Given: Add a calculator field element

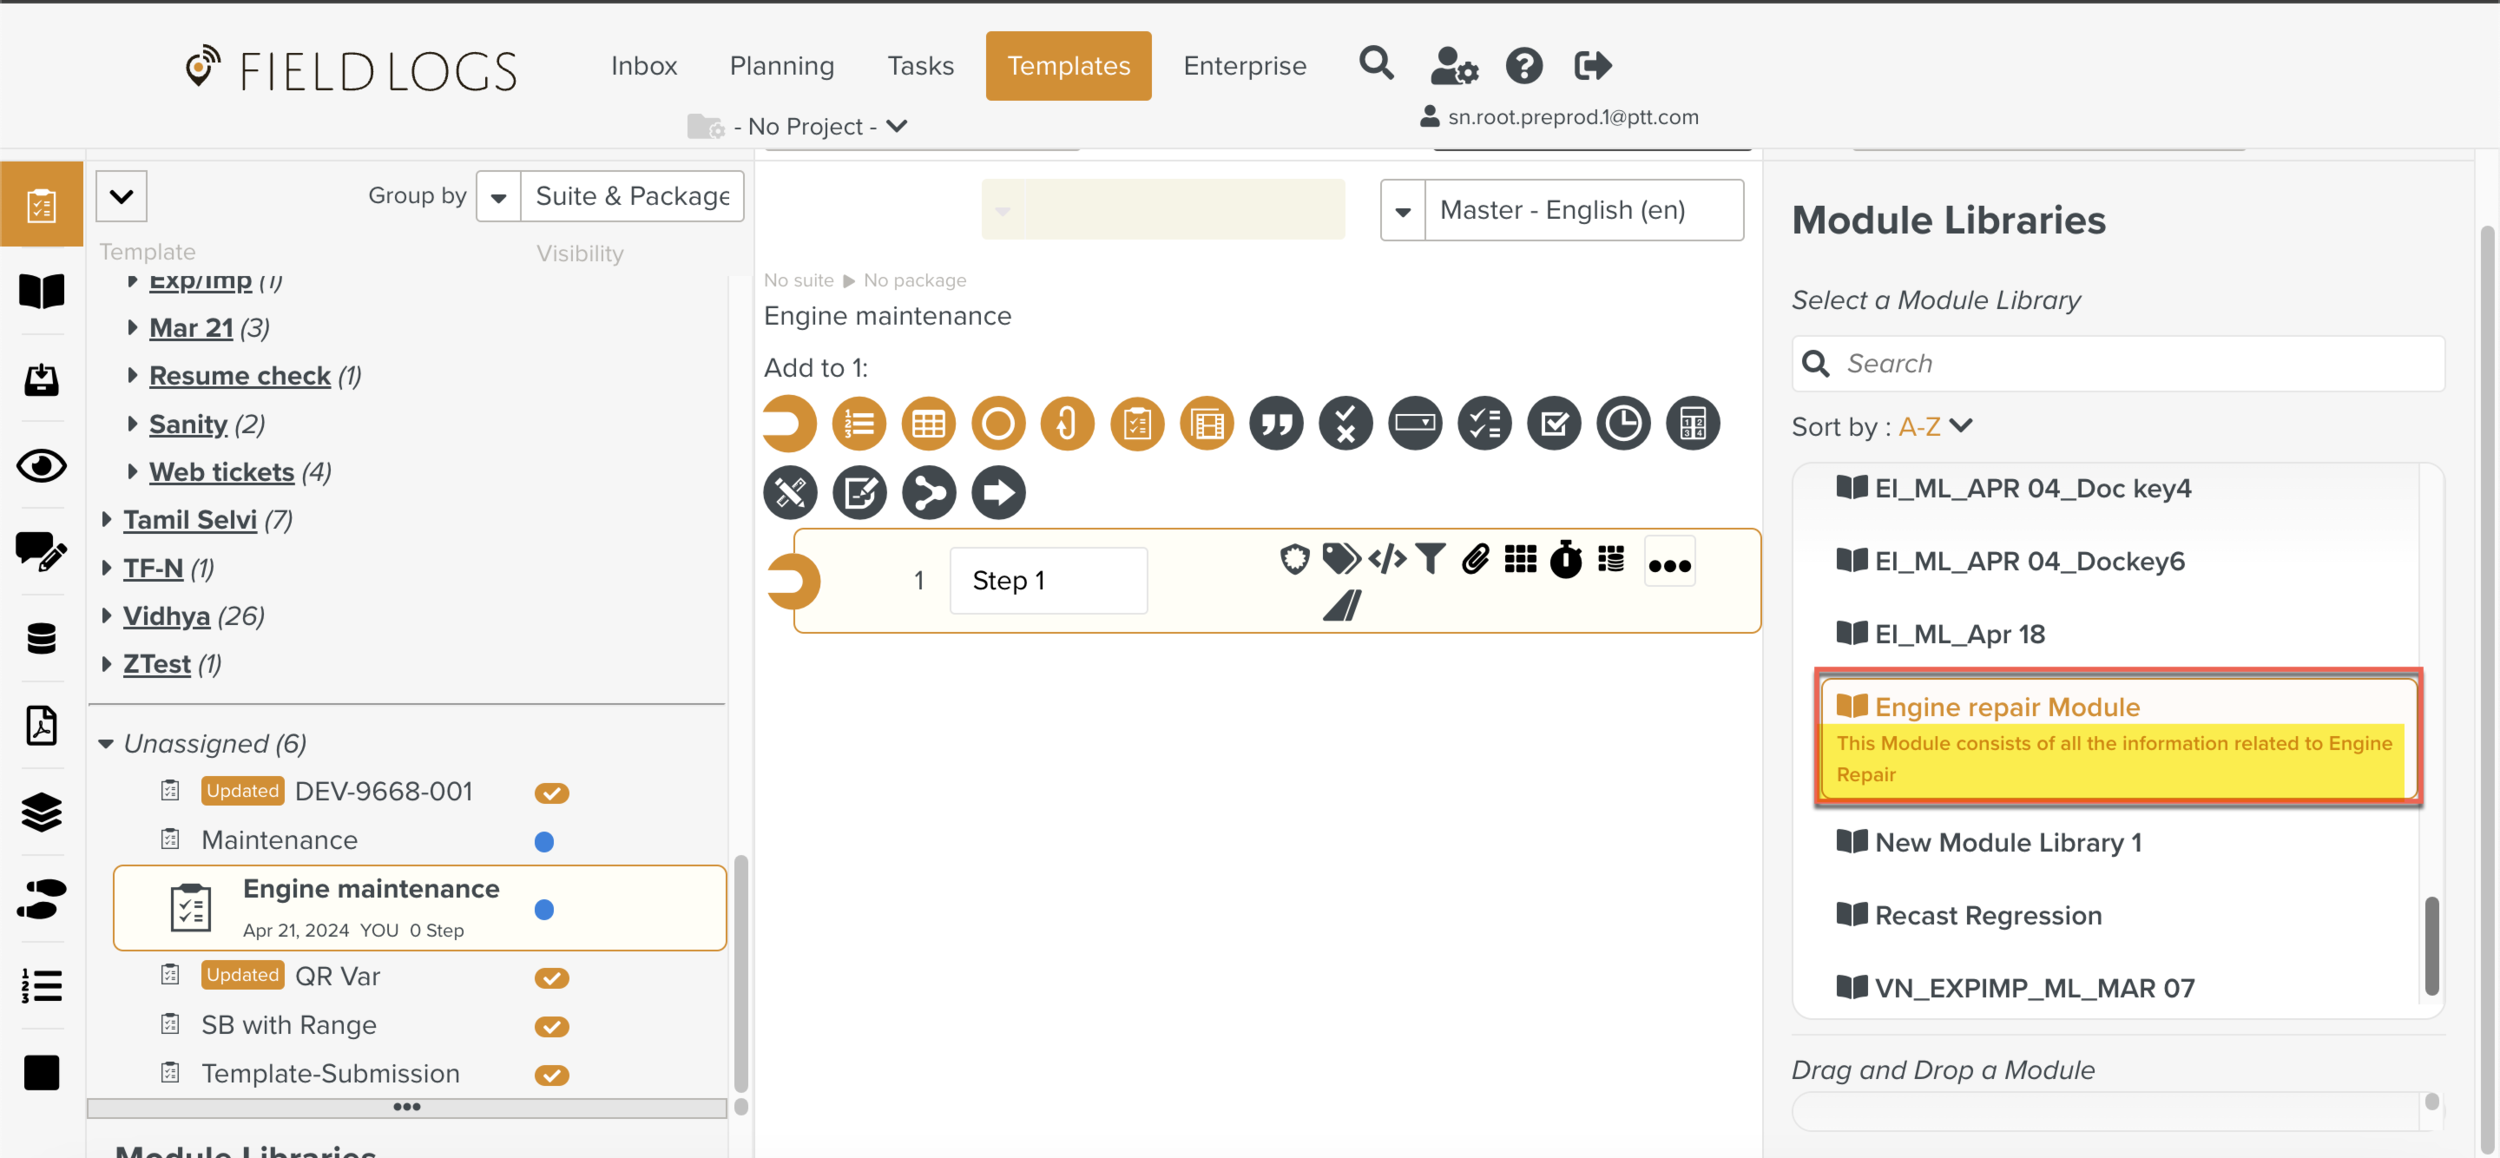Looking at the screenshot, I should tap(1692, 424).
